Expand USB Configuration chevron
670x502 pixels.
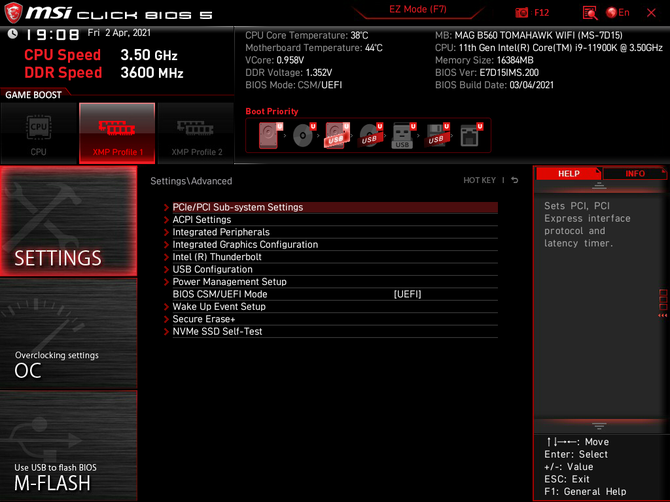coord(167,269)
